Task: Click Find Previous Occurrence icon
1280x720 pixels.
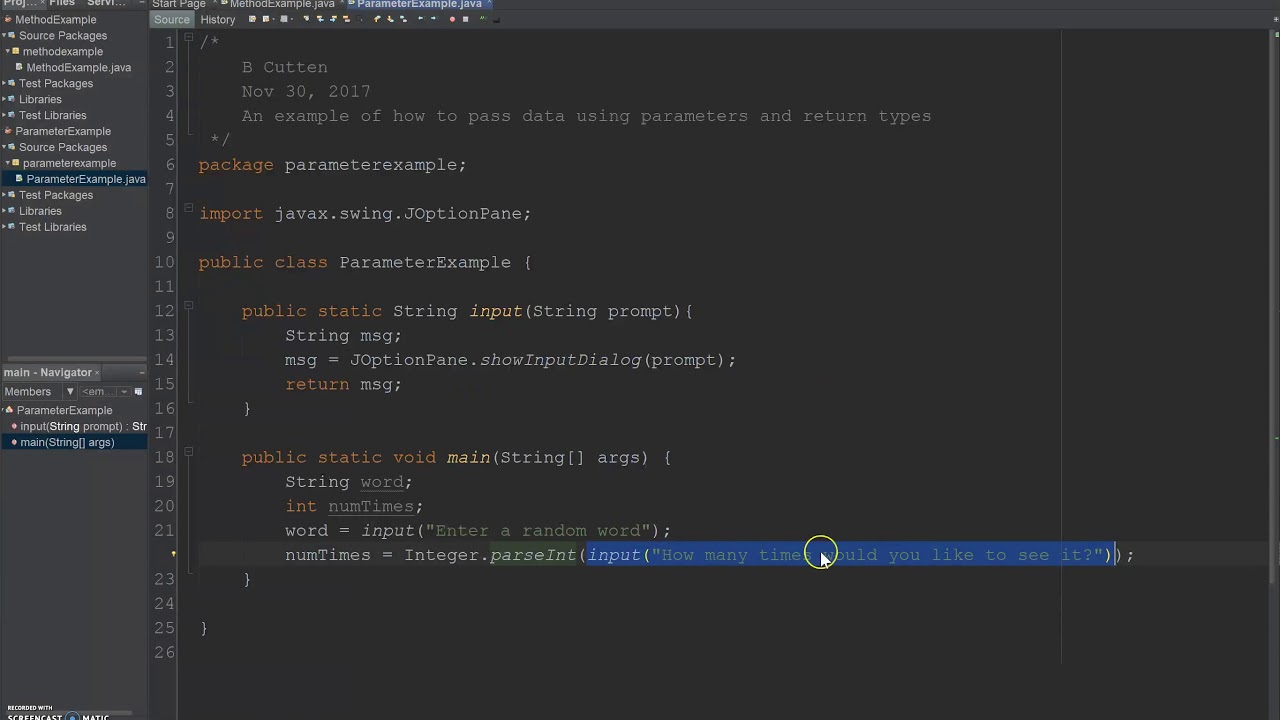Action: (x=321, y=19)
